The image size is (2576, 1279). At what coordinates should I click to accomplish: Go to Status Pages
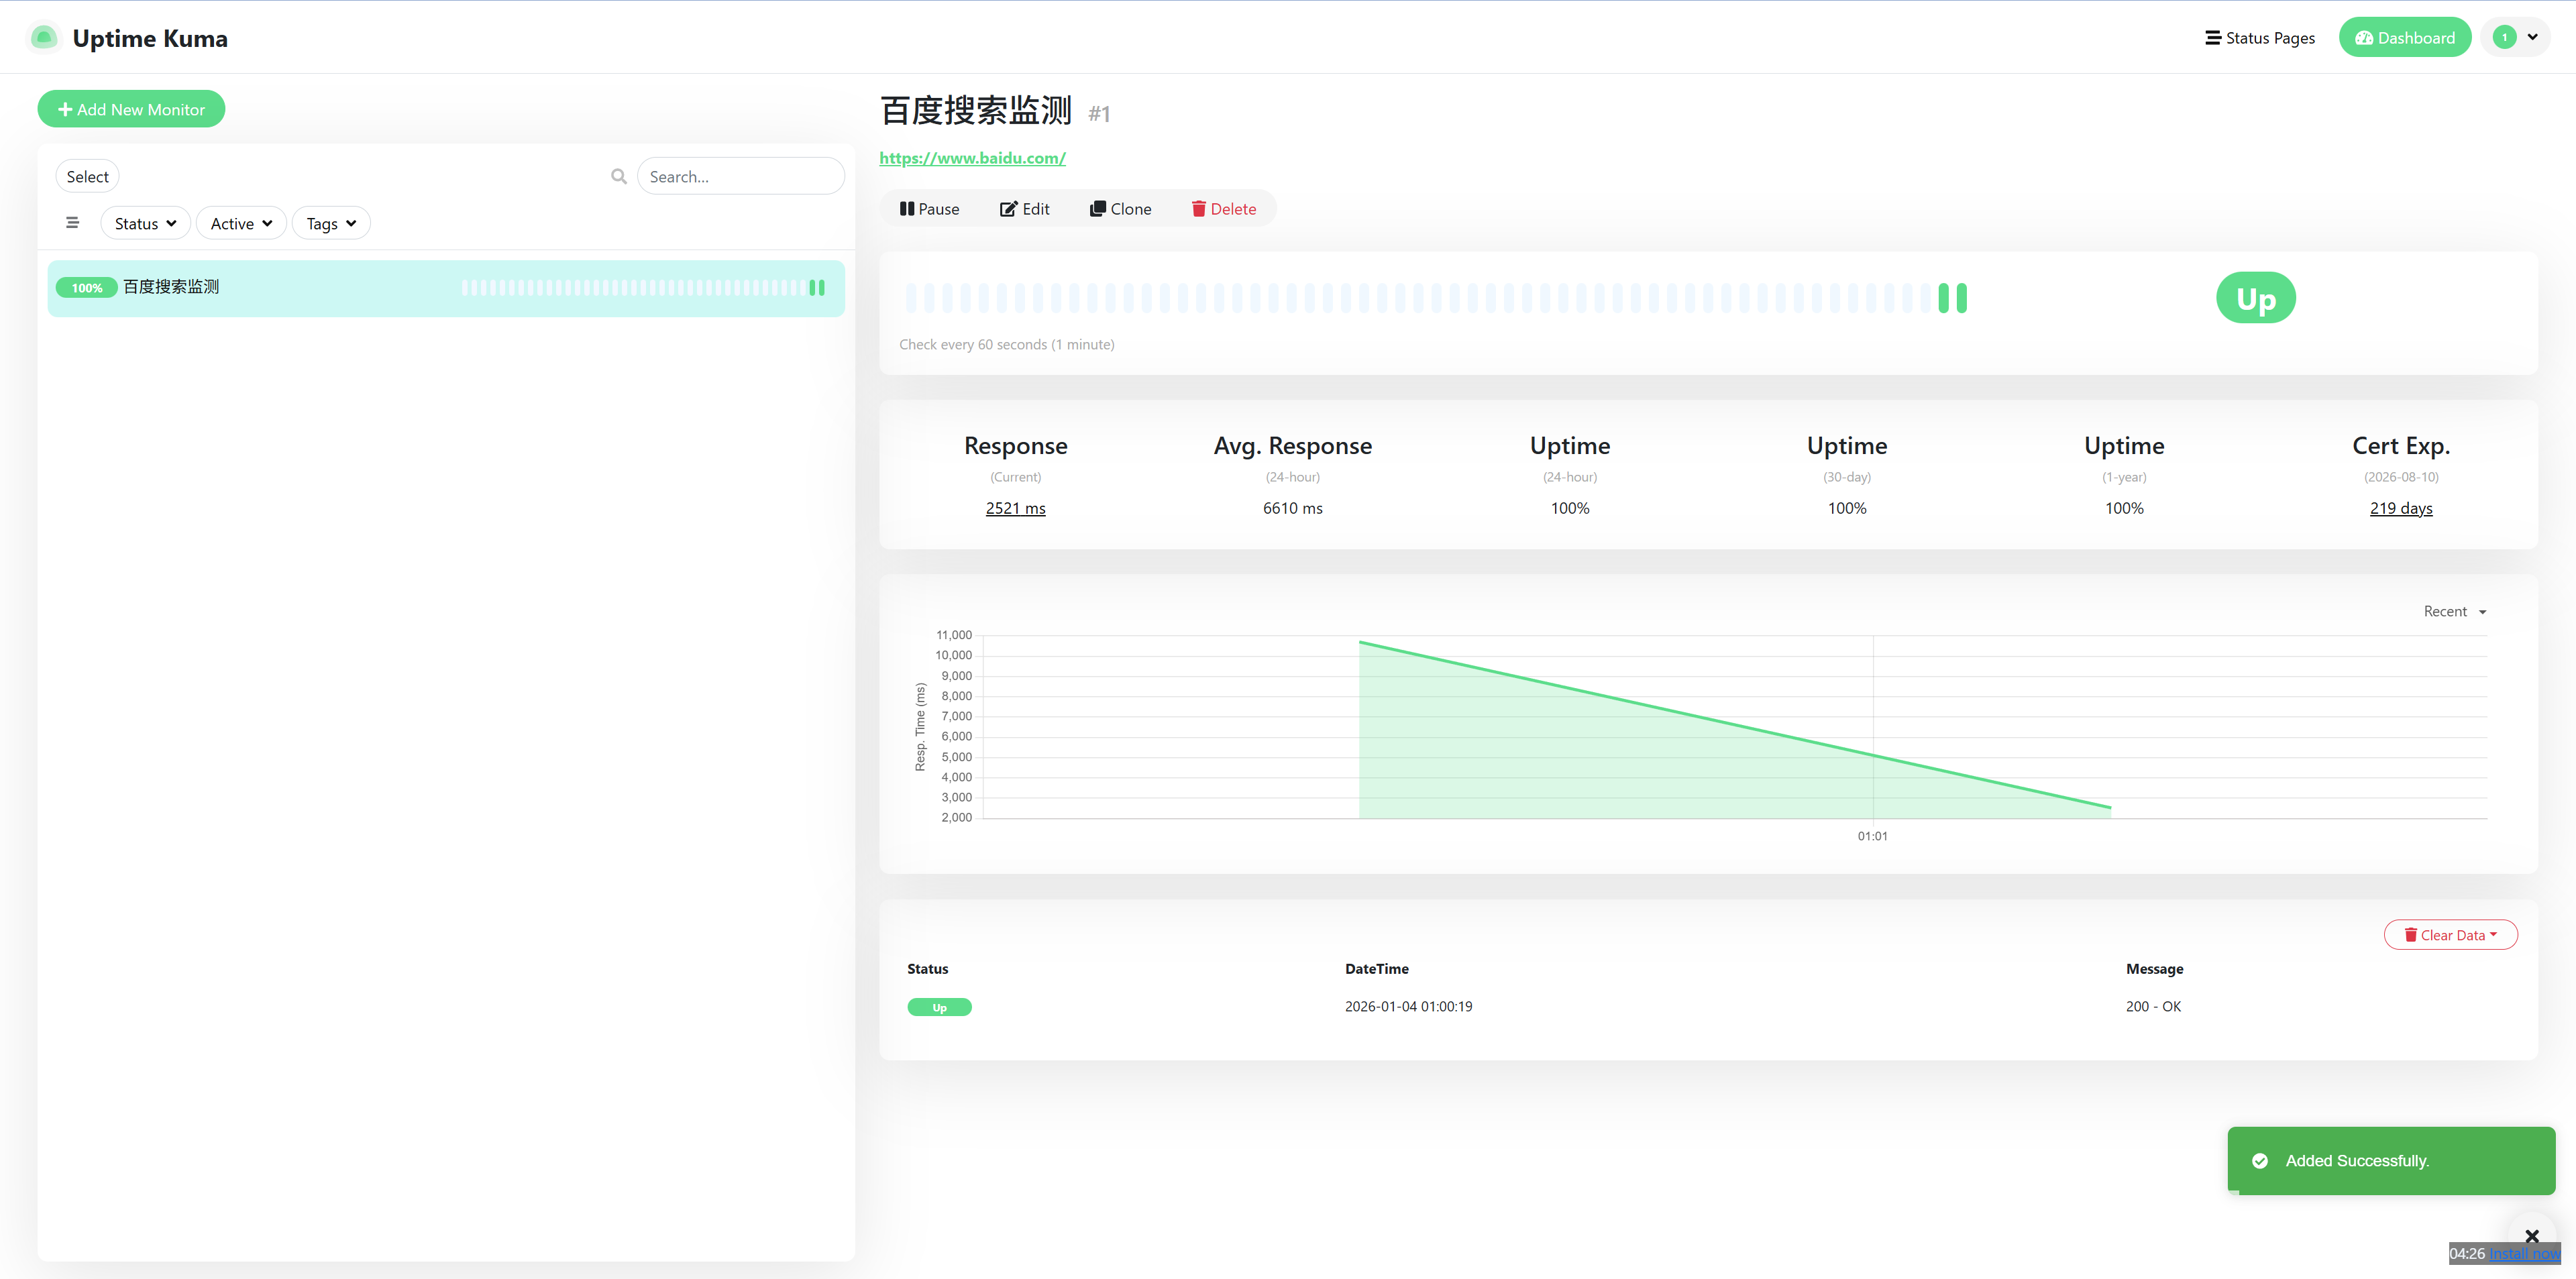click(2260, 38)
